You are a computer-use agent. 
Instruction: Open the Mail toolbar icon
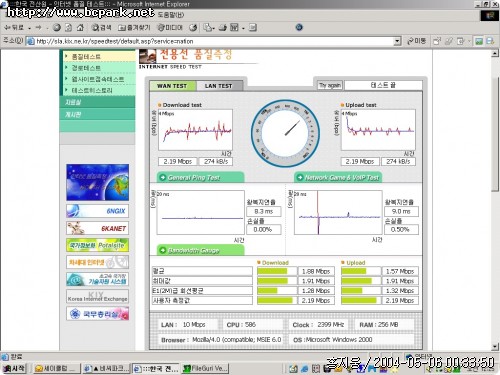[x=209, y=28]
